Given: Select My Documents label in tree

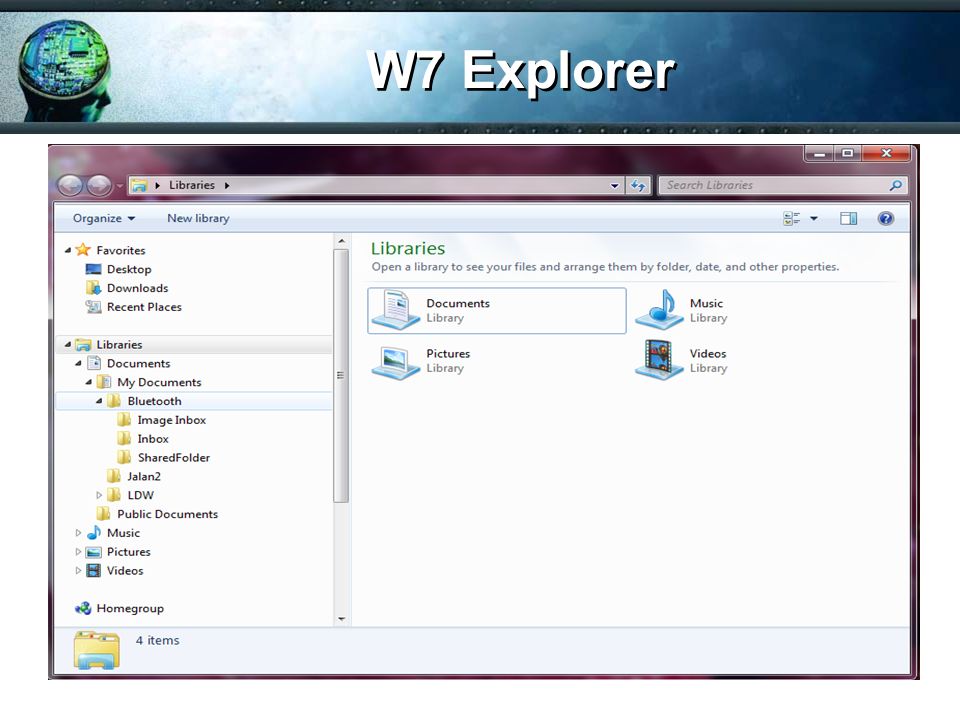Looking at the screenshot, I should [x=159, y=382].
